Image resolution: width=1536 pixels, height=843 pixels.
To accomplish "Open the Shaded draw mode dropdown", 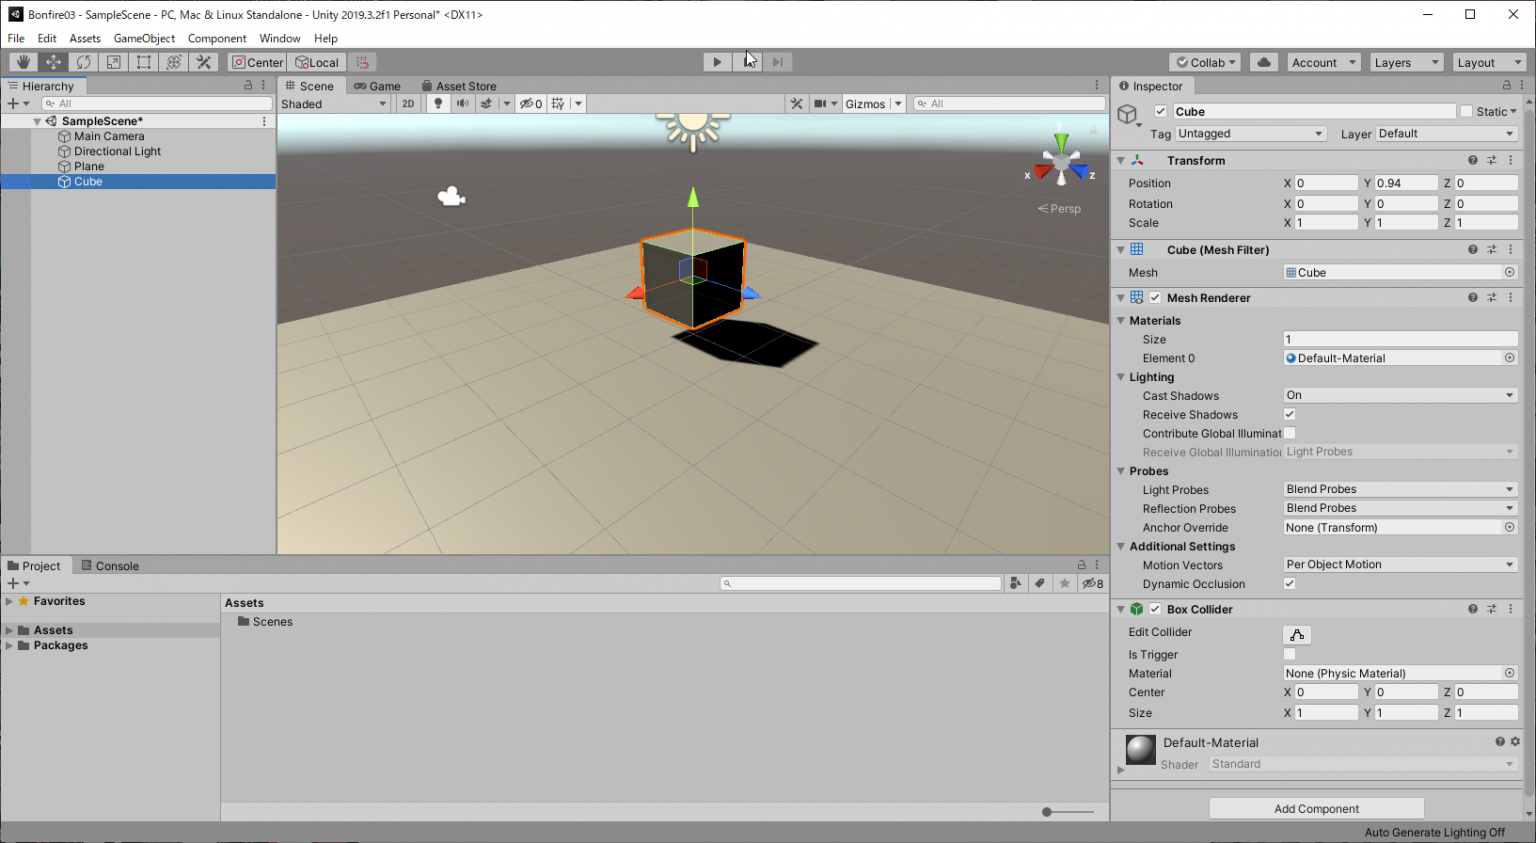I will (333, 103).
